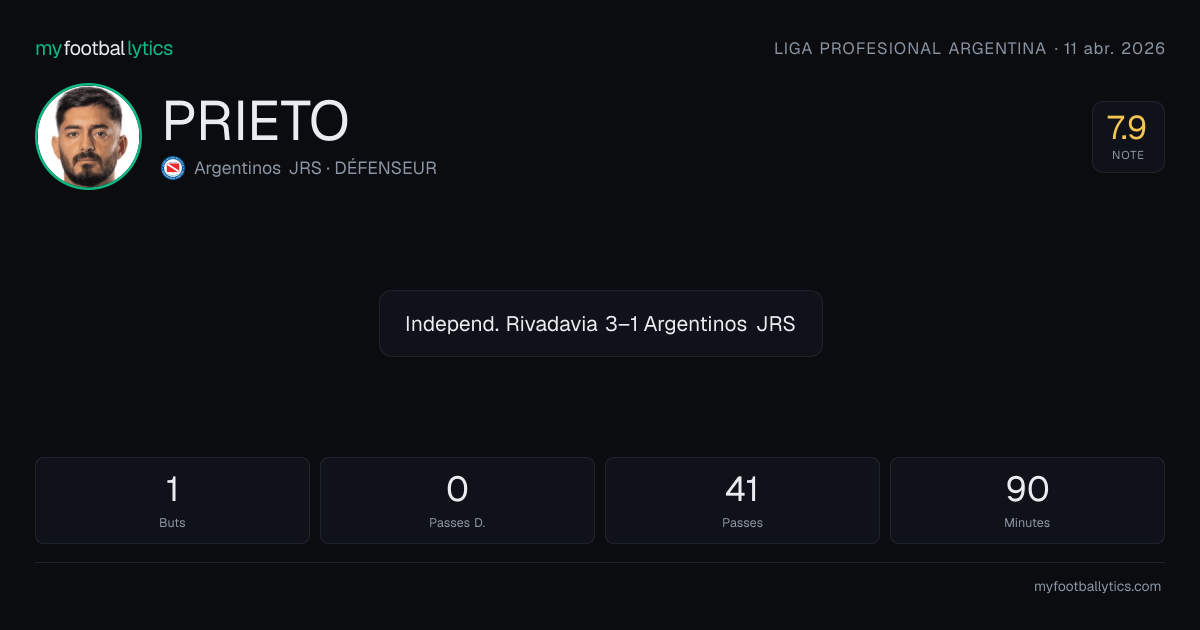The width and height of the screenshot is (1200, 630).
Task: Select the PRIETO player name heading
Action: pyautogui.click(x=256, y=122)
